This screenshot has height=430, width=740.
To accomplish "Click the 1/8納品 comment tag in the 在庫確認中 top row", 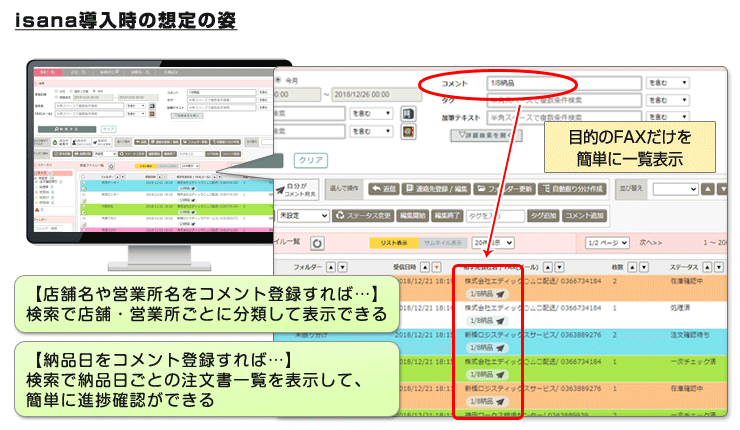I will [x=487, y=294].
